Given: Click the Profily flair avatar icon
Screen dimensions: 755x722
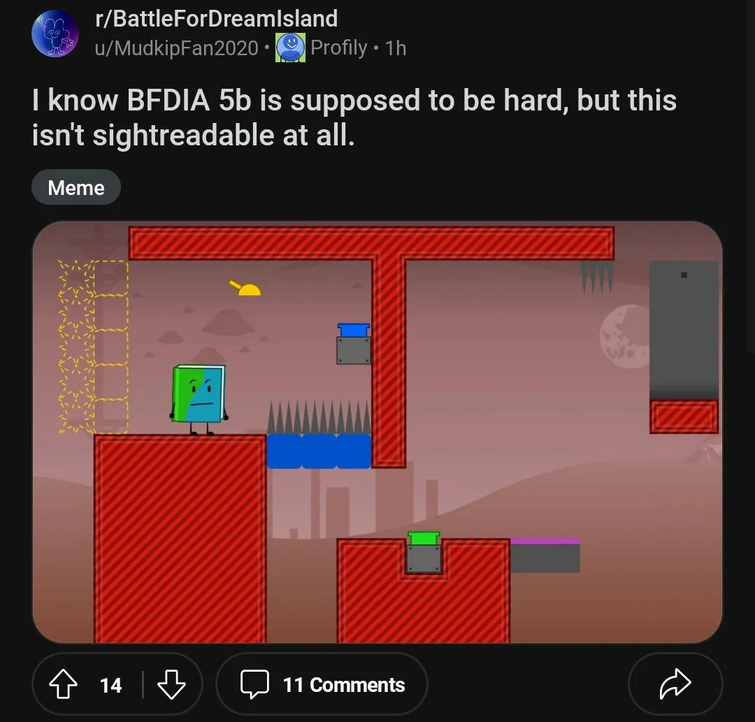Looking at the screenshot, I should click(290, 47).
